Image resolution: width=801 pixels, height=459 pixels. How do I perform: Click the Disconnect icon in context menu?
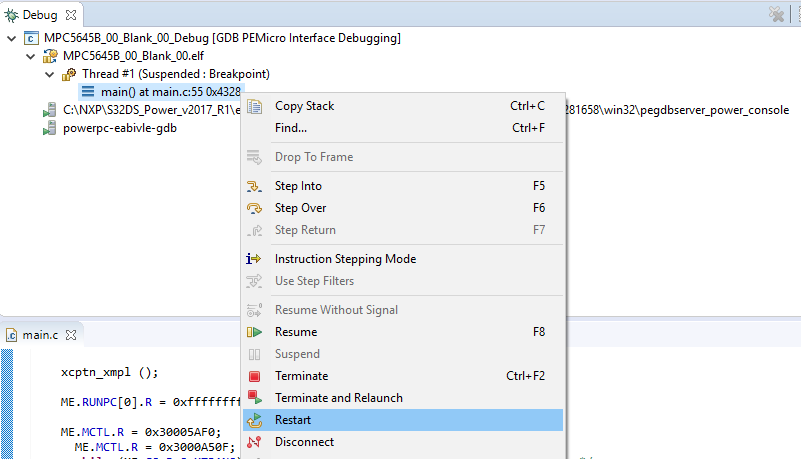tap(254, 442)
